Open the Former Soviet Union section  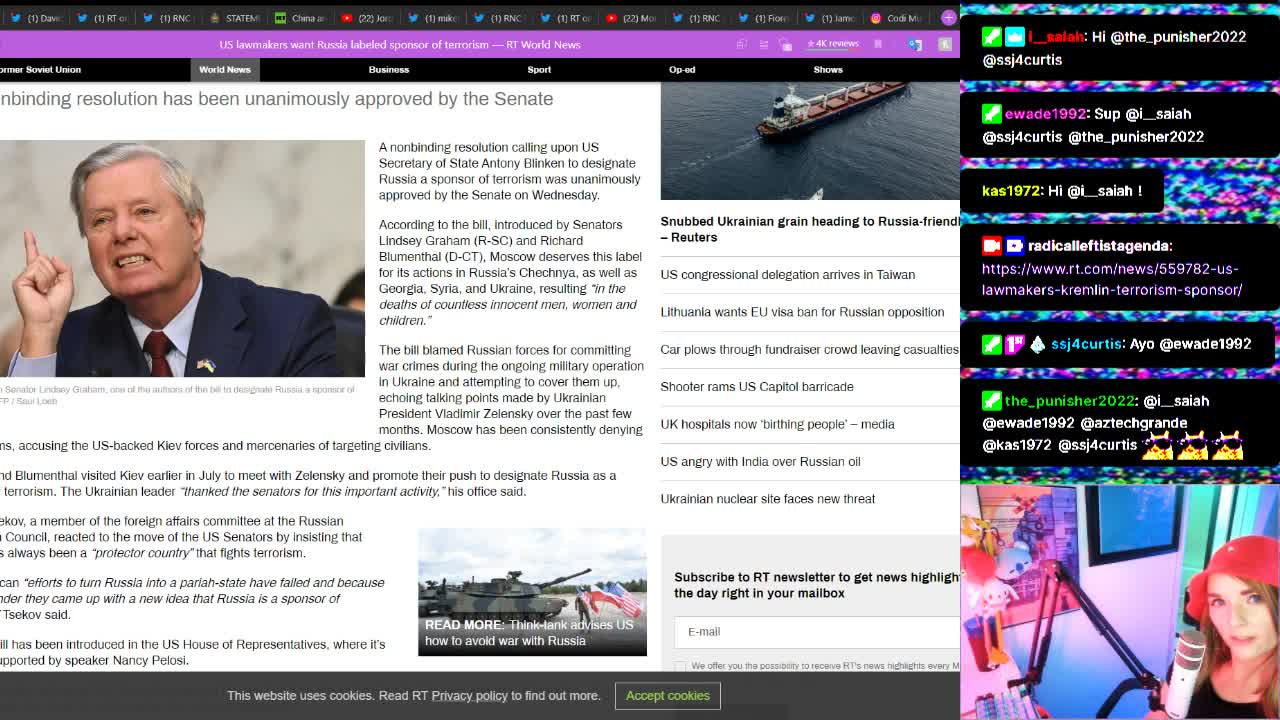click(x=40, y=69)
